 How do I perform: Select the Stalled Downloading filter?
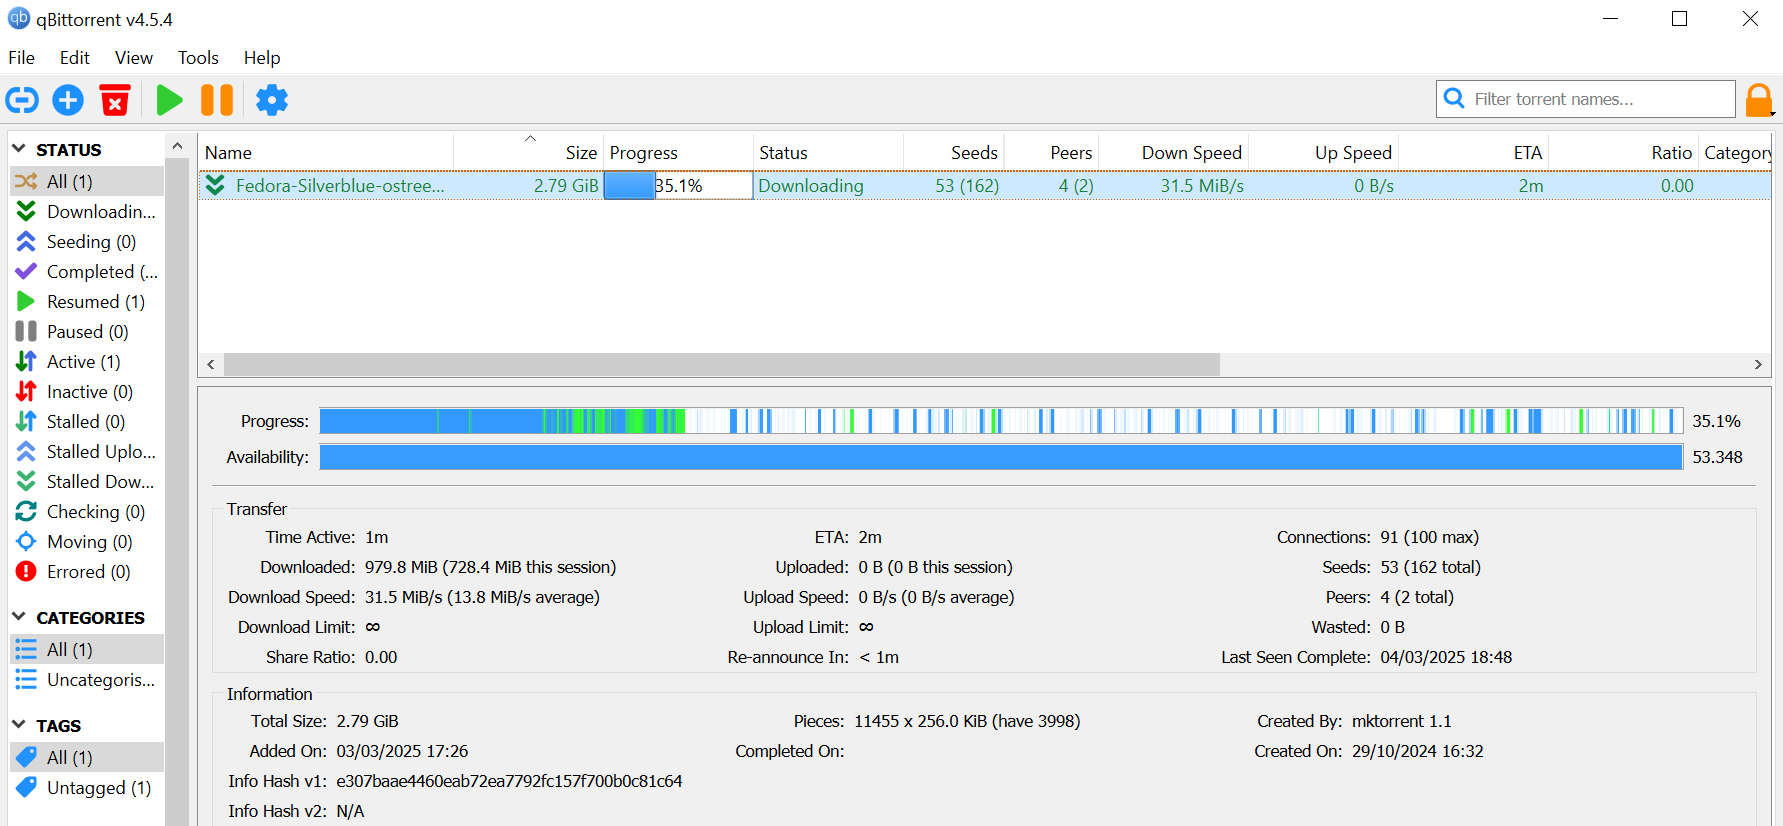(x=87, y=481)
